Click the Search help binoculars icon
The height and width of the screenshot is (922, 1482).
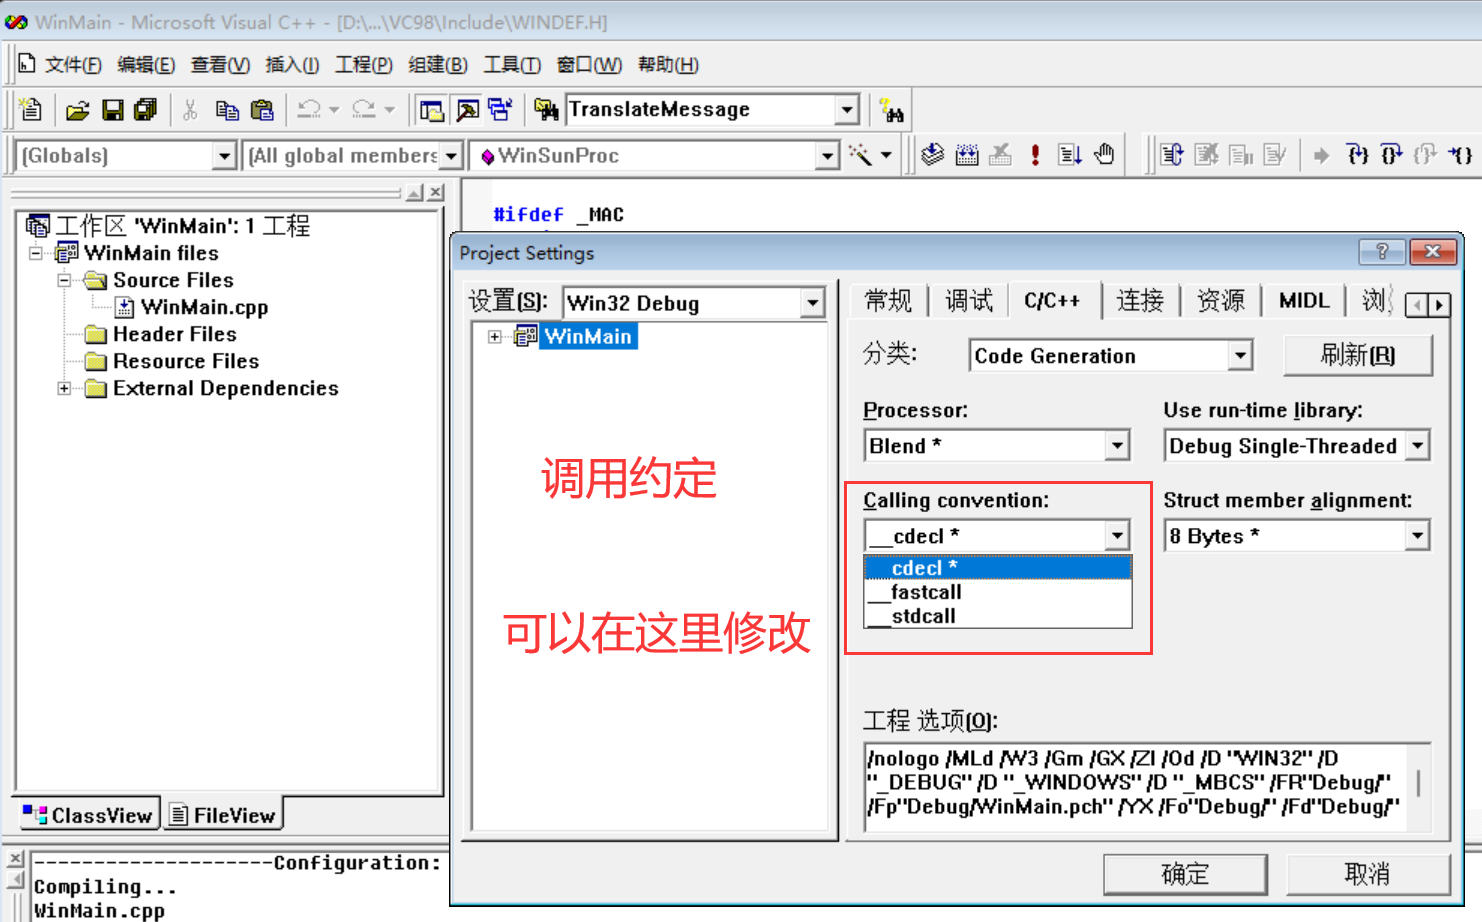890,110
